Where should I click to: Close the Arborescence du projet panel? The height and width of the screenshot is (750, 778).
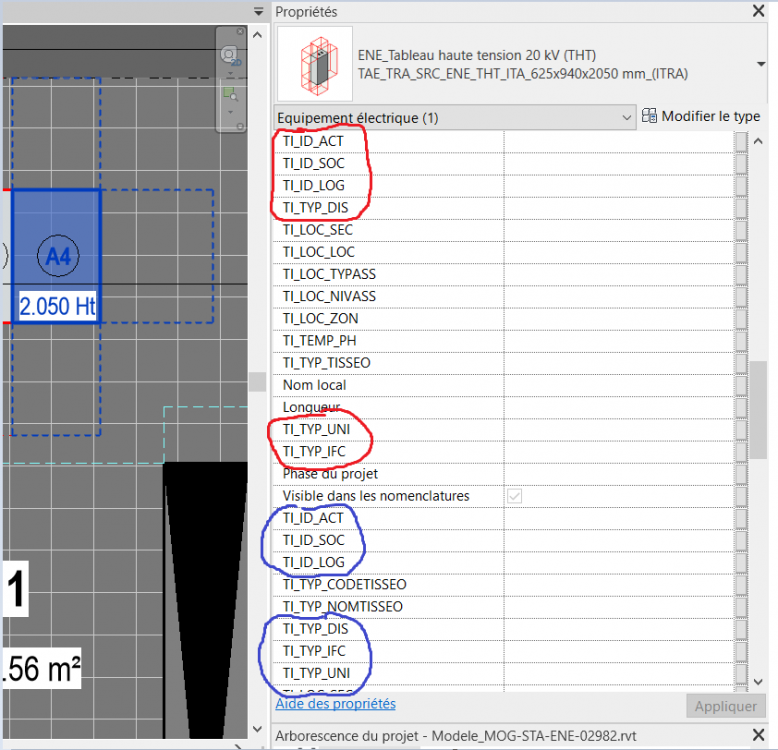tap(758, 735)
